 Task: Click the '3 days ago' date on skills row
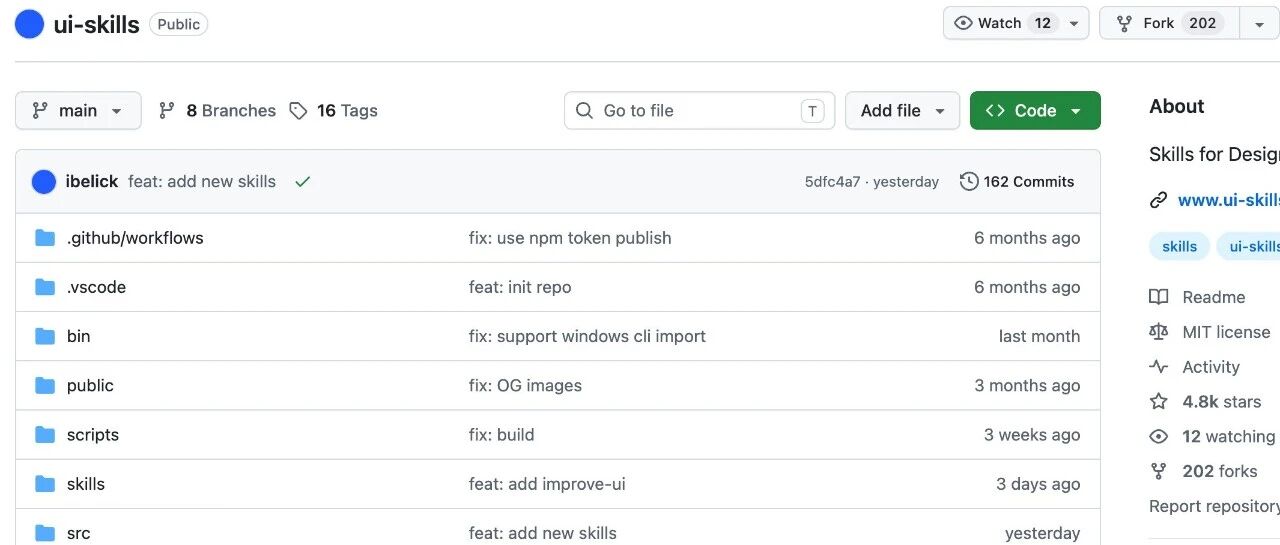[x=1038, y=484]
